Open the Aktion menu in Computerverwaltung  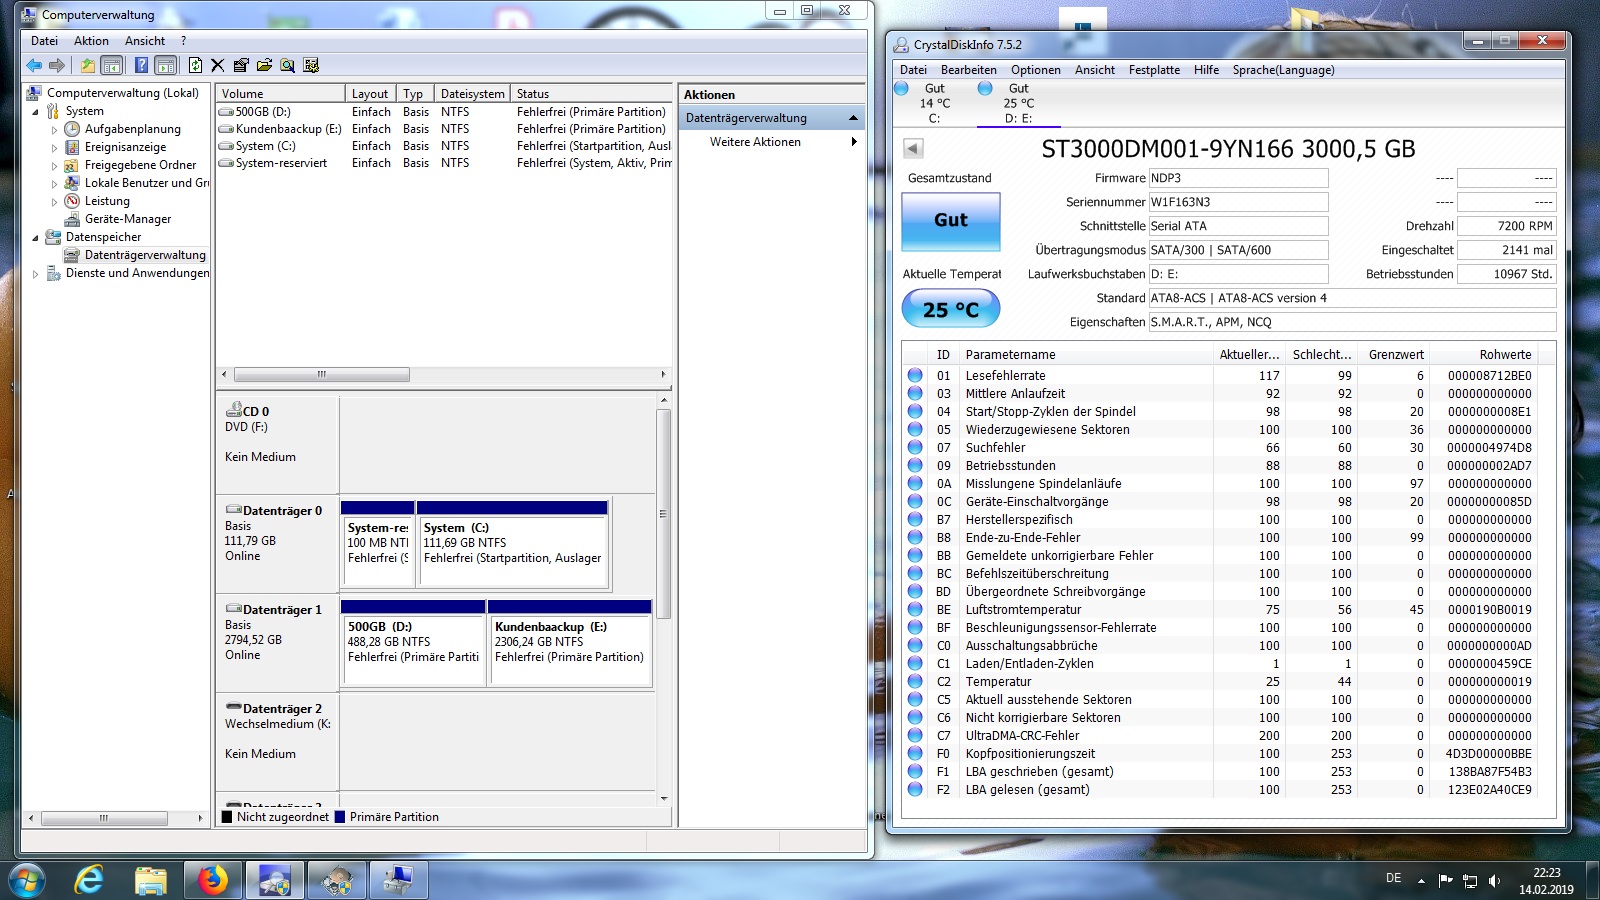point(91,41)
